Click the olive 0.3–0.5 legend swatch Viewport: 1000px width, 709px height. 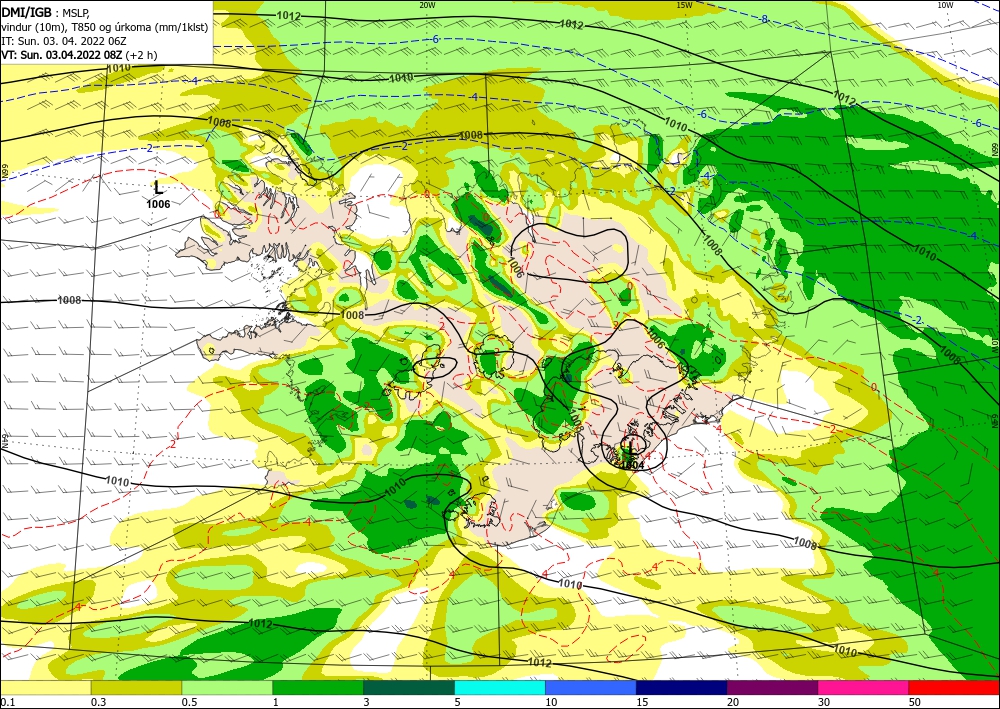pyautogui.click(x=136, y=687)
